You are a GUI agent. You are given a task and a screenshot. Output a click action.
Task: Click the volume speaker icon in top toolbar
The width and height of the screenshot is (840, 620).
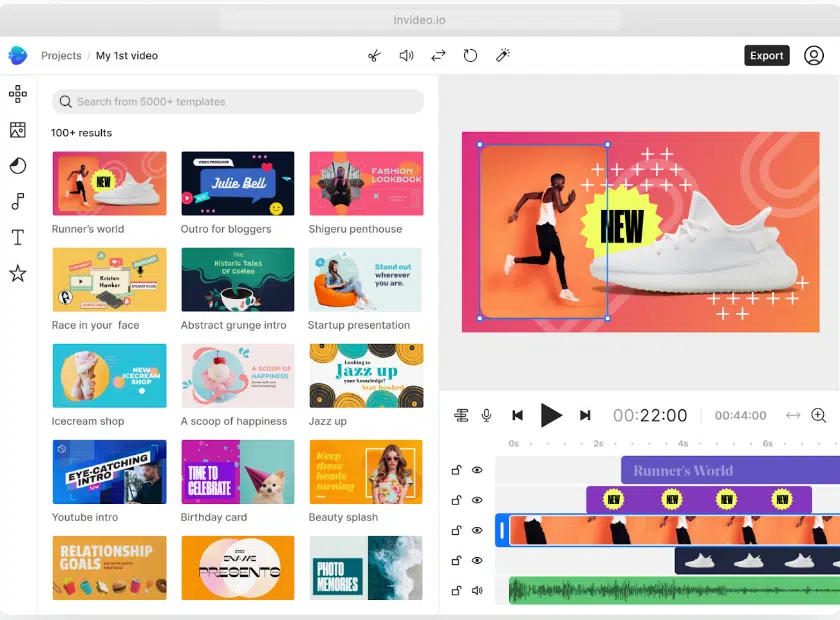tap(406, 56)
